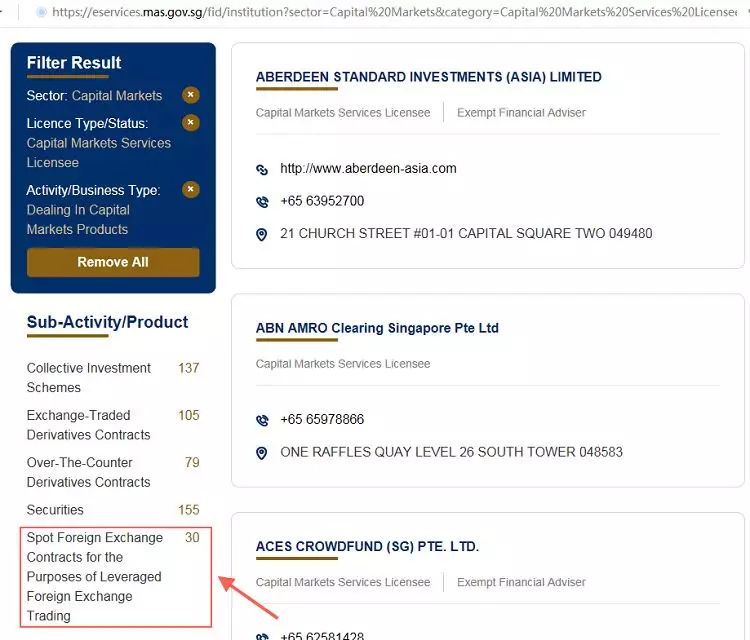
Task: Filter by Over-The-Counter Derivatives Contracts
Action: (89, 472)
